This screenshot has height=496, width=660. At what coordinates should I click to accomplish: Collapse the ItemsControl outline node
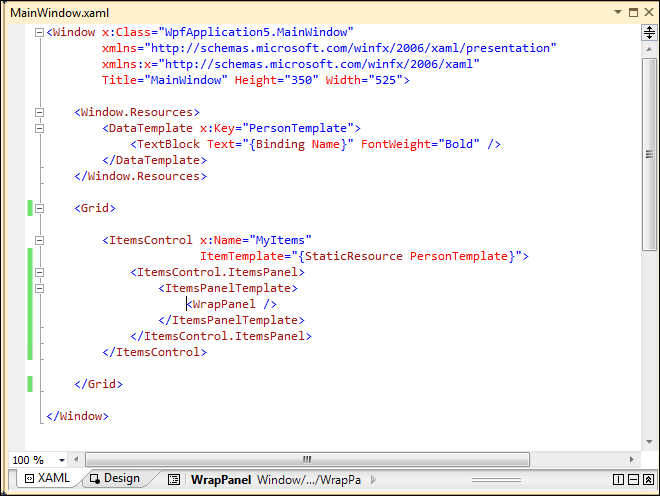[x=39, y=240]
